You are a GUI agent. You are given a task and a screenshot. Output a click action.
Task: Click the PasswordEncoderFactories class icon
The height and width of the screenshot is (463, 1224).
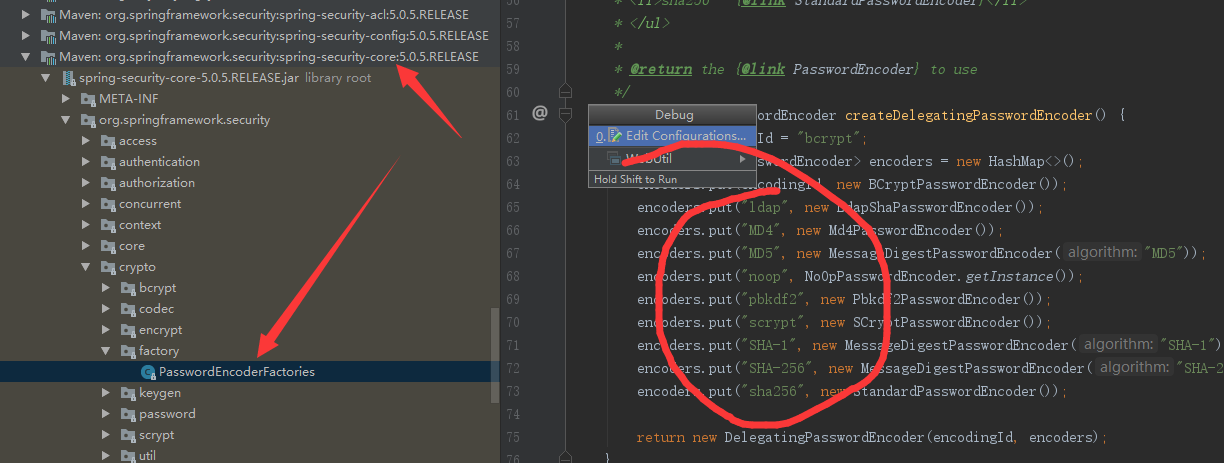(148, 372)
